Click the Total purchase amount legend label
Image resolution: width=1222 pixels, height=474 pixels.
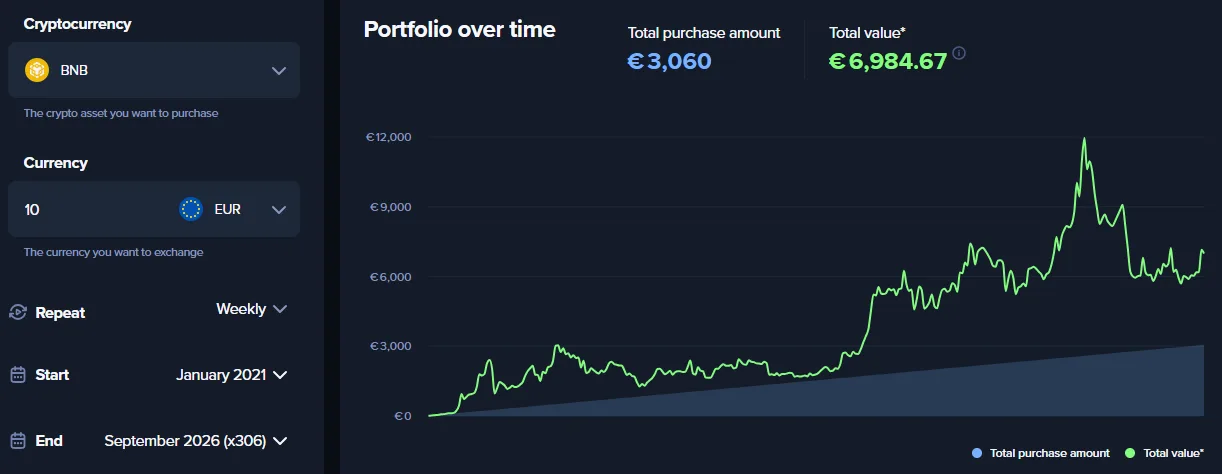coord(1049,453)
